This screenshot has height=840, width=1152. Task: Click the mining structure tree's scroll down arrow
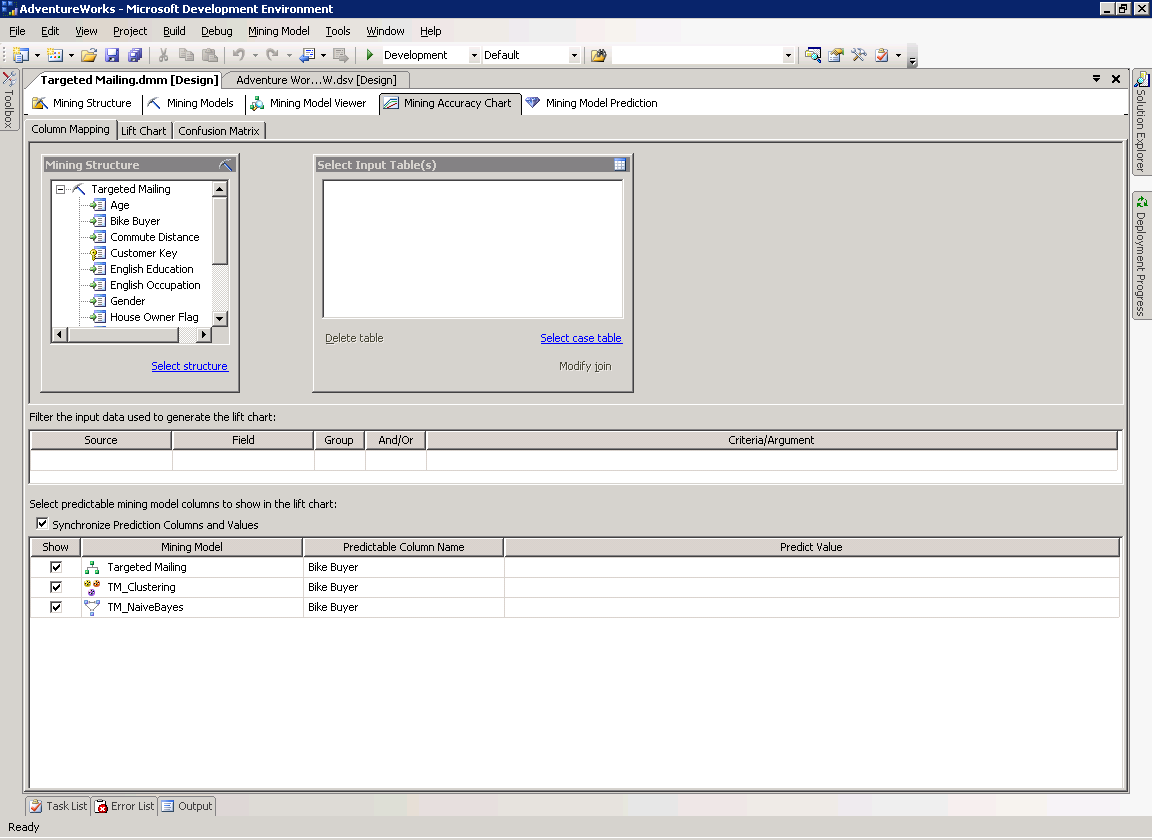pos(220,318)
